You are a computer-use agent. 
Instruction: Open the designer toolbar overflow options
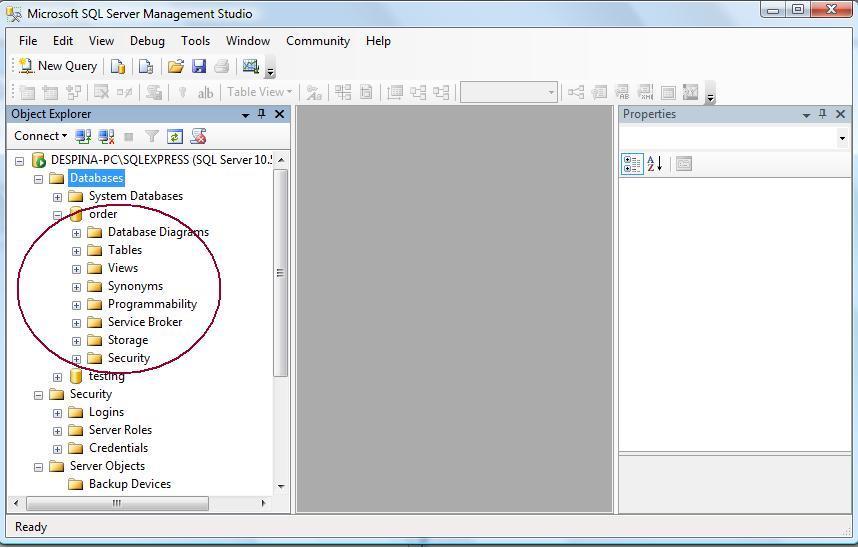(x=710, y=93)
